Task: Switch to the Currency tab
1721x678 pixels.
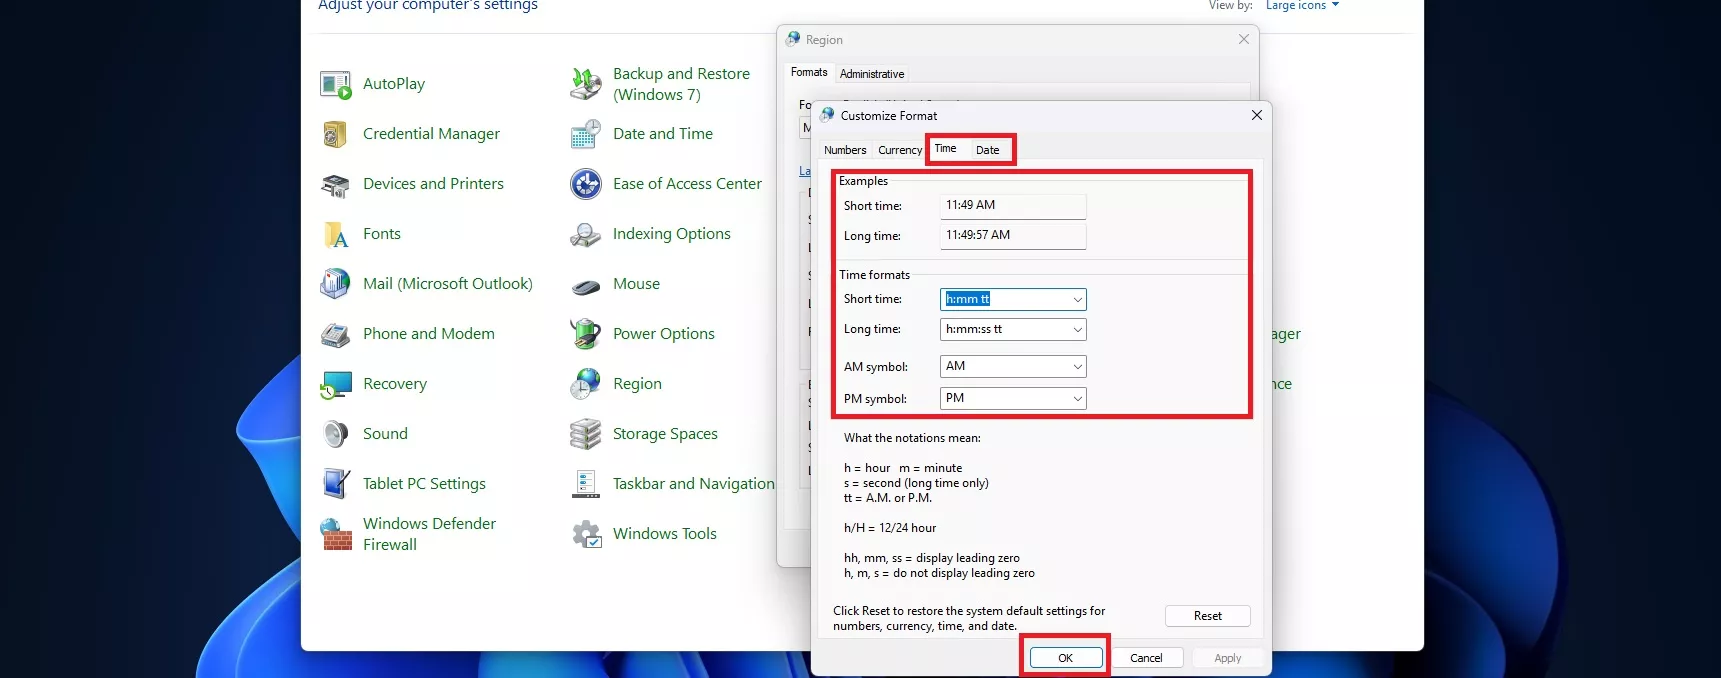Action: pyautogui.click(x=900, y=150)
